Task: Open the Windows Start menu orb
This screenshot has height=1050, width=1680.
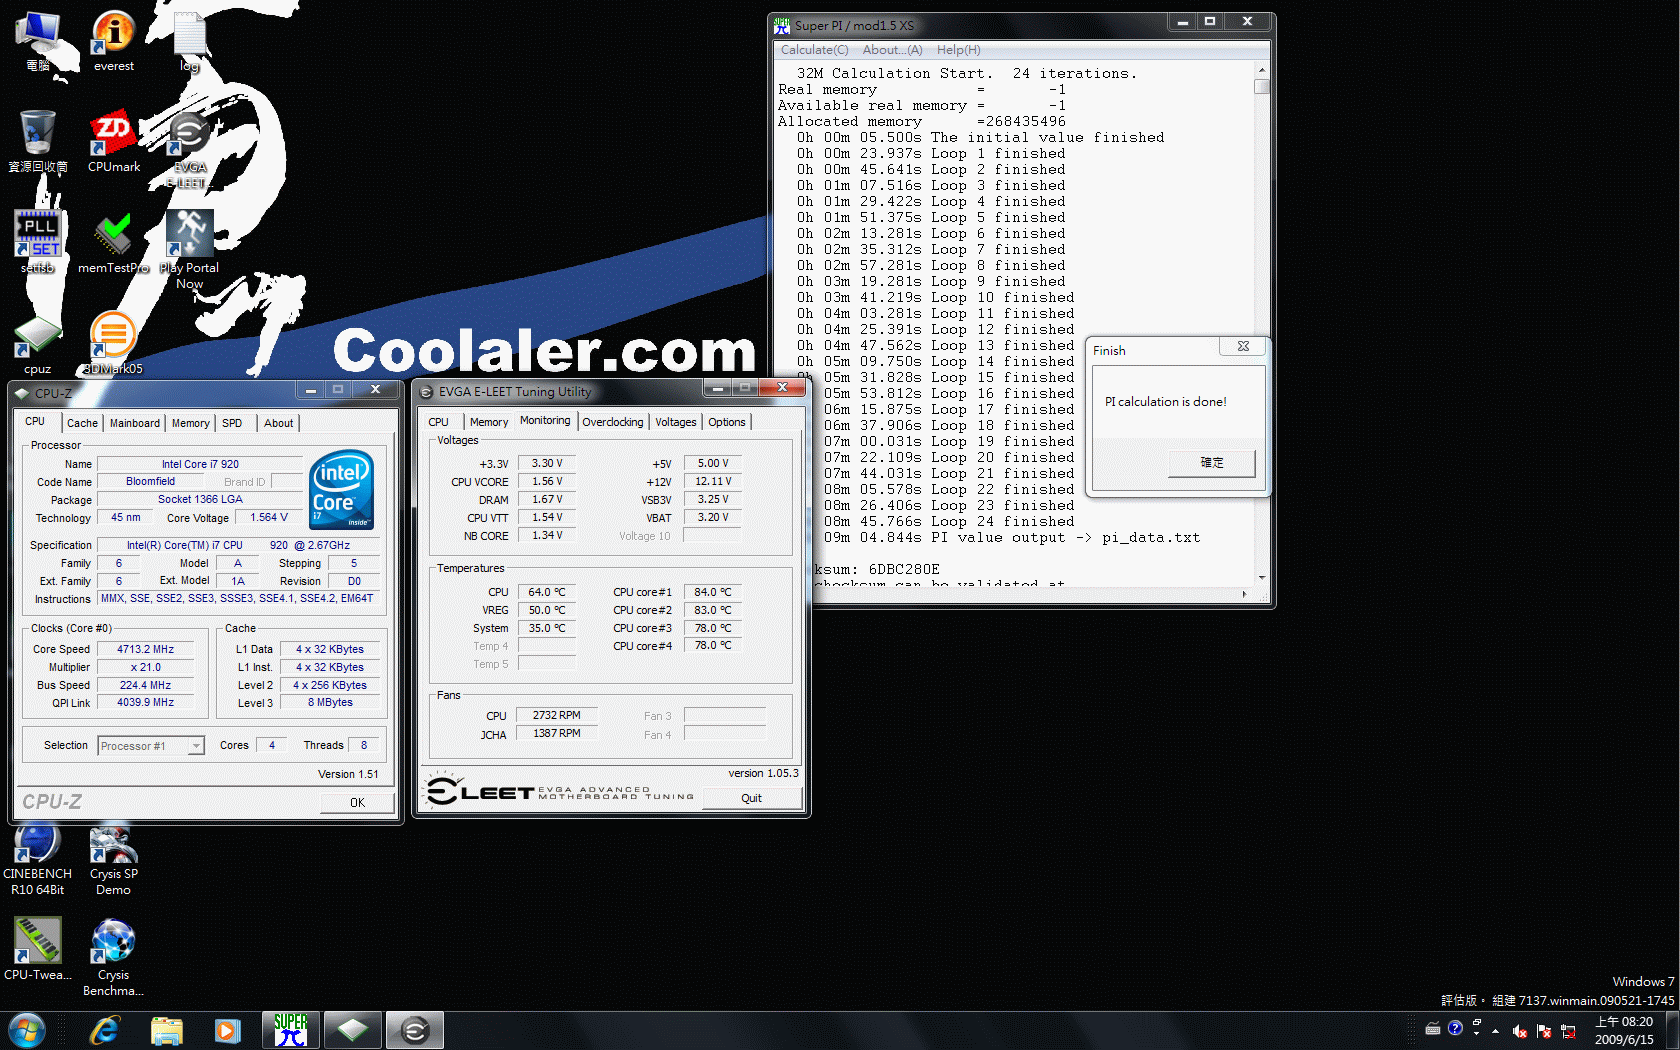Action: [26, 1030]
